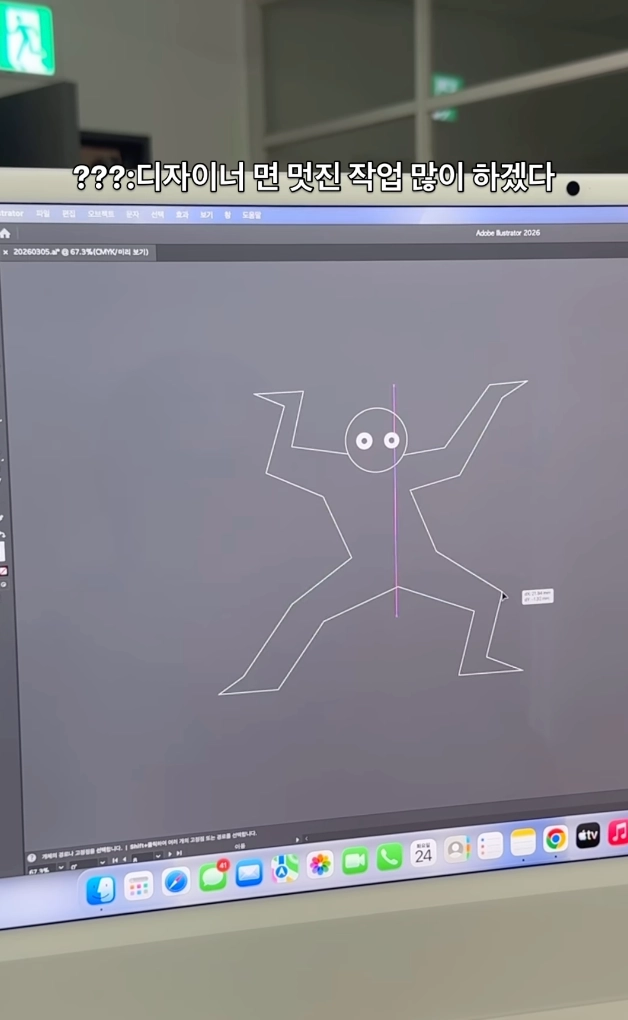Viewport: 628px width, 1020px height.
Task: Open the Calendar app showing 24
Action: (x=423, y=853)
